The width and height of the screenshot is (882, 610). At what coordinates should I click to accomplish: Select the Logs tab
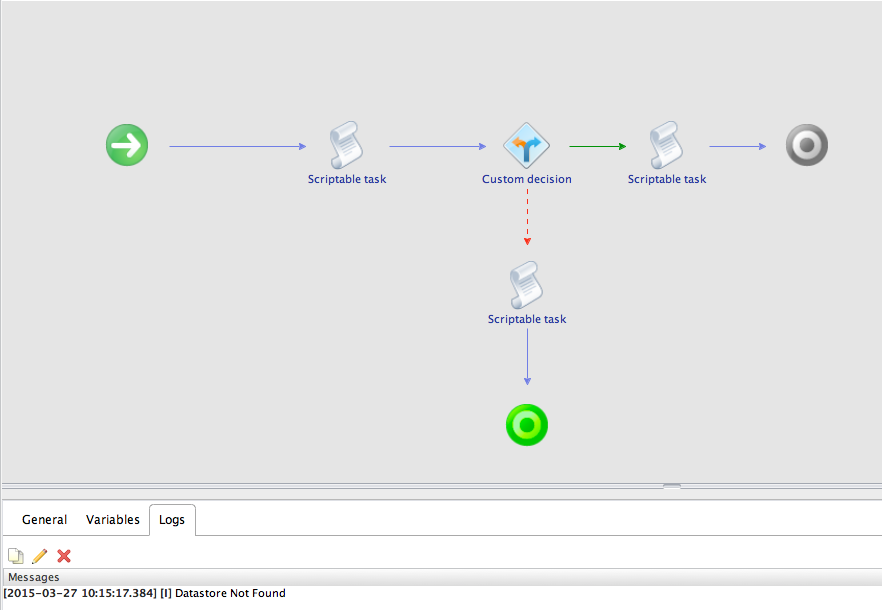[x=172, y=520]
